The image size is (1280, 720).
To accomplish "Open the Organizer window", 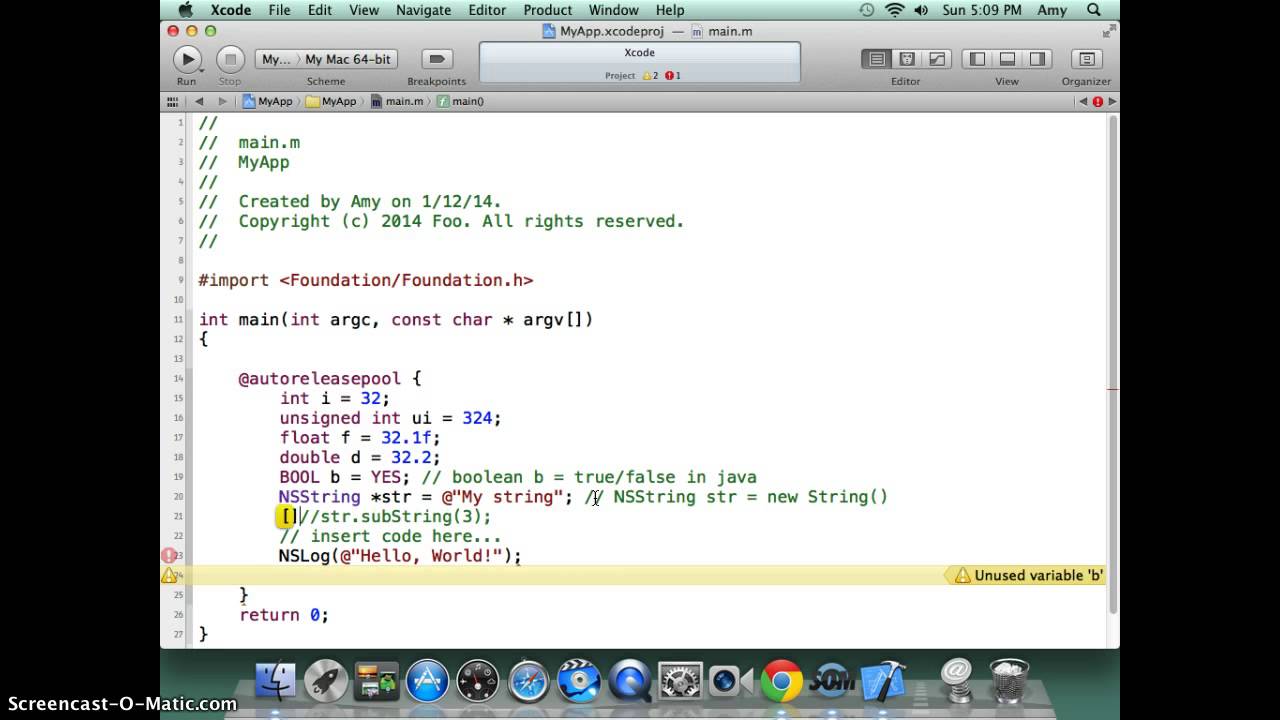I will (x=1086, y=59).
